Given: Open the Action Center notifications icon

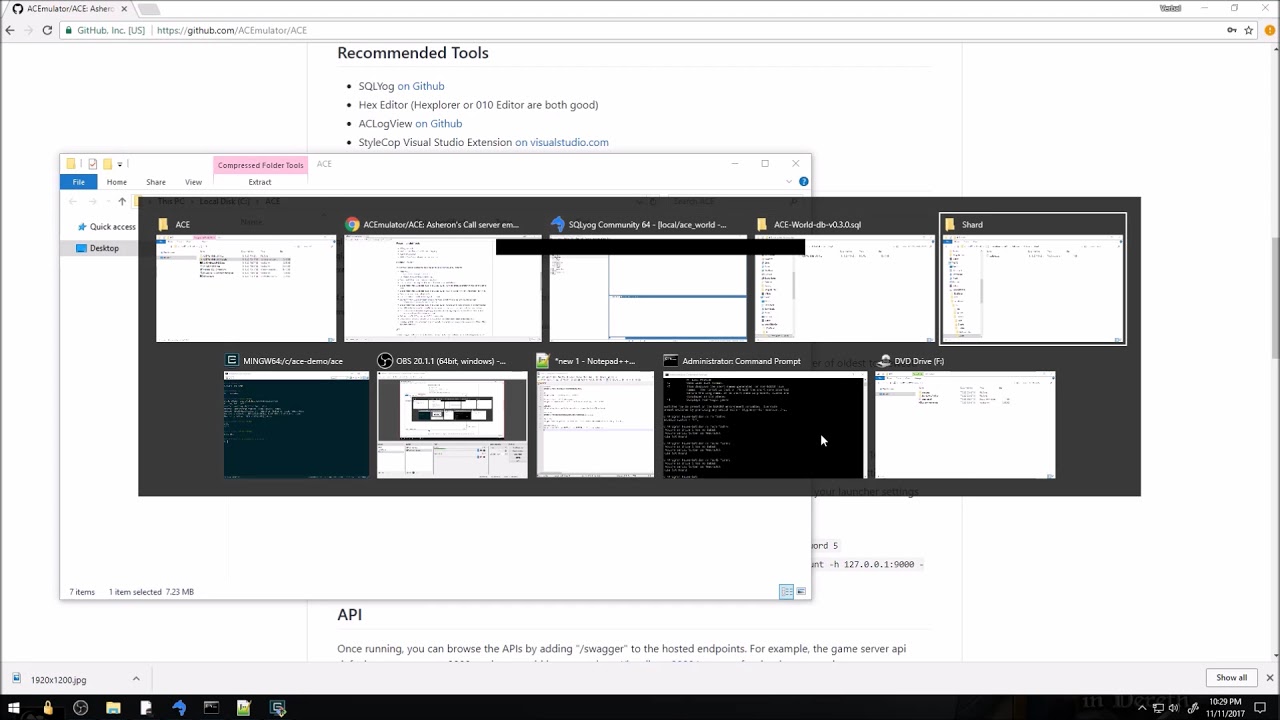Looking at the screenshot, I should pos(1260,708).
